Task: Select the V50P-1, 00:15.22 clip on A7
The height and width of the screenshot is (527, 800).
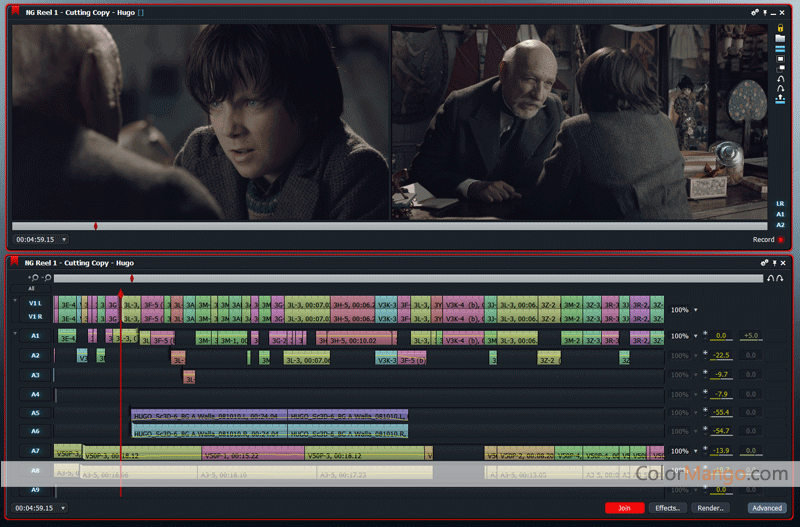Action: [253, 453]
